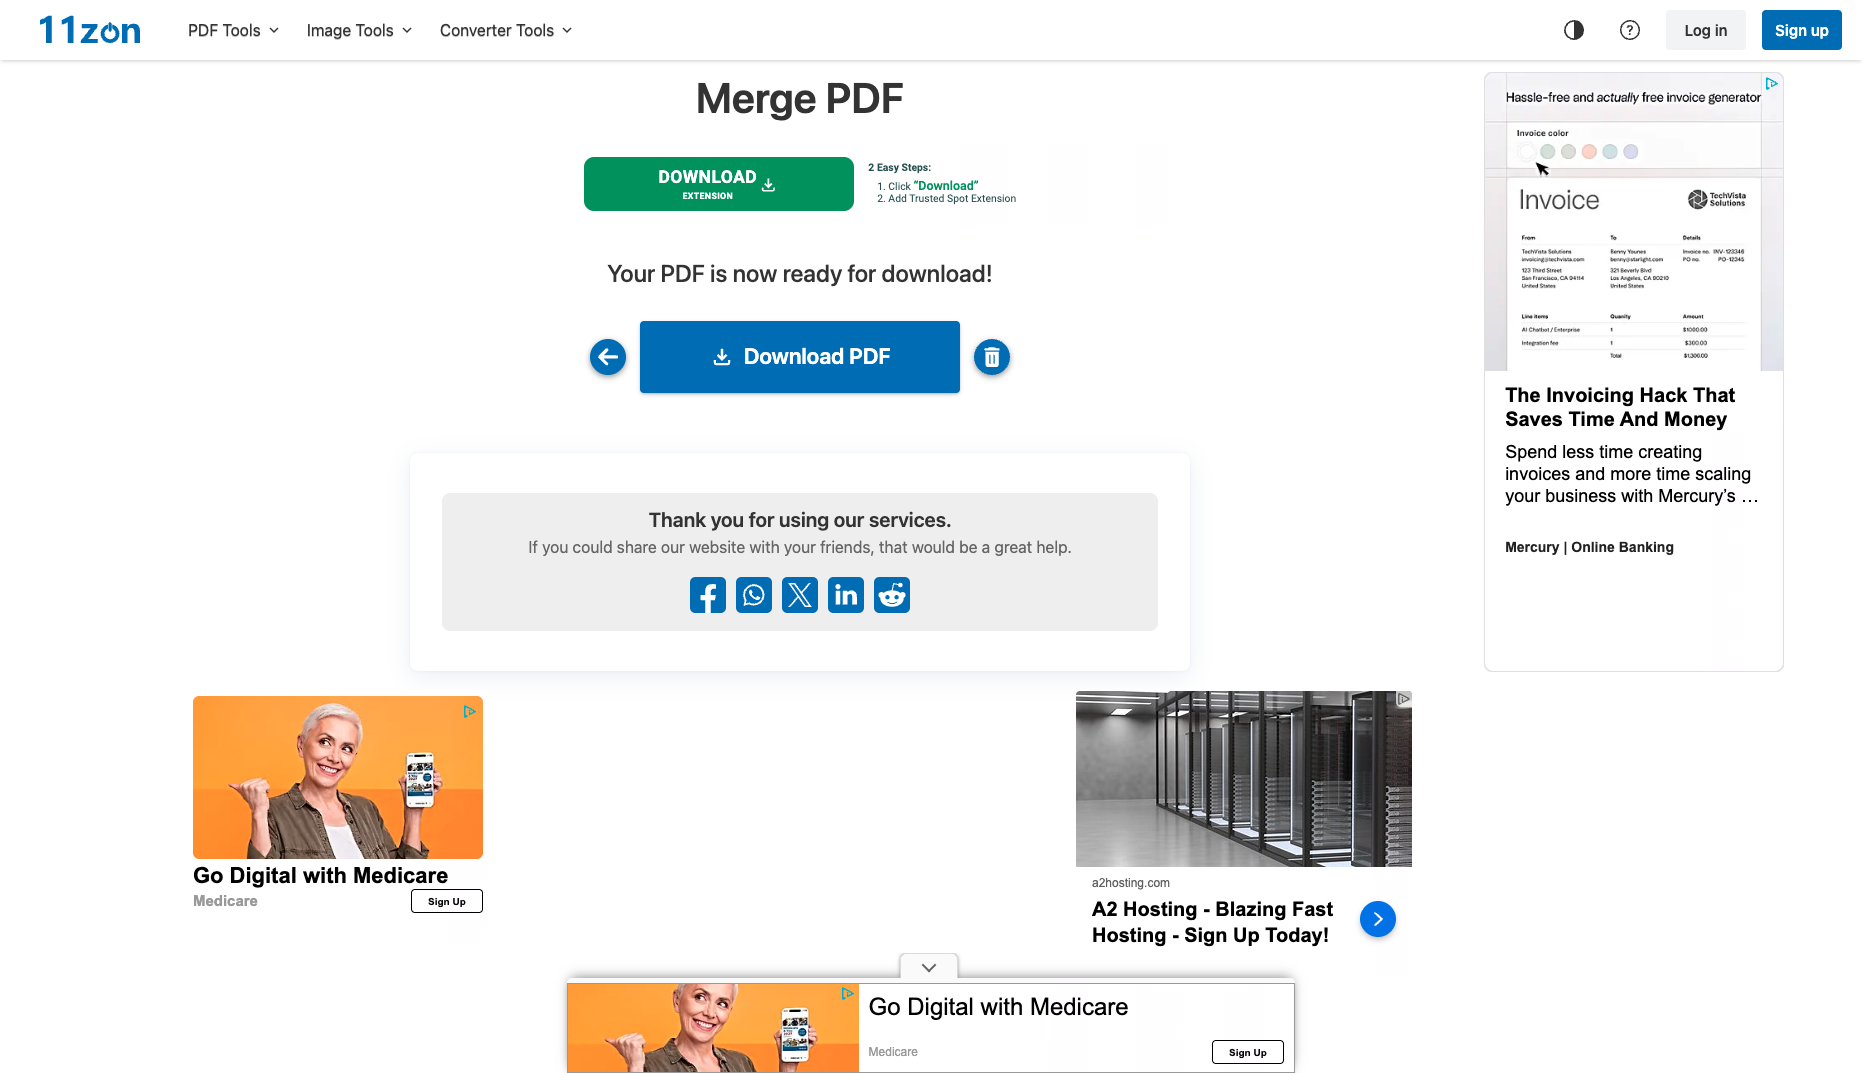Expand the PDF Tools menu
The width and height of the screenshot is (1862, 1073).
pos(234,31)
